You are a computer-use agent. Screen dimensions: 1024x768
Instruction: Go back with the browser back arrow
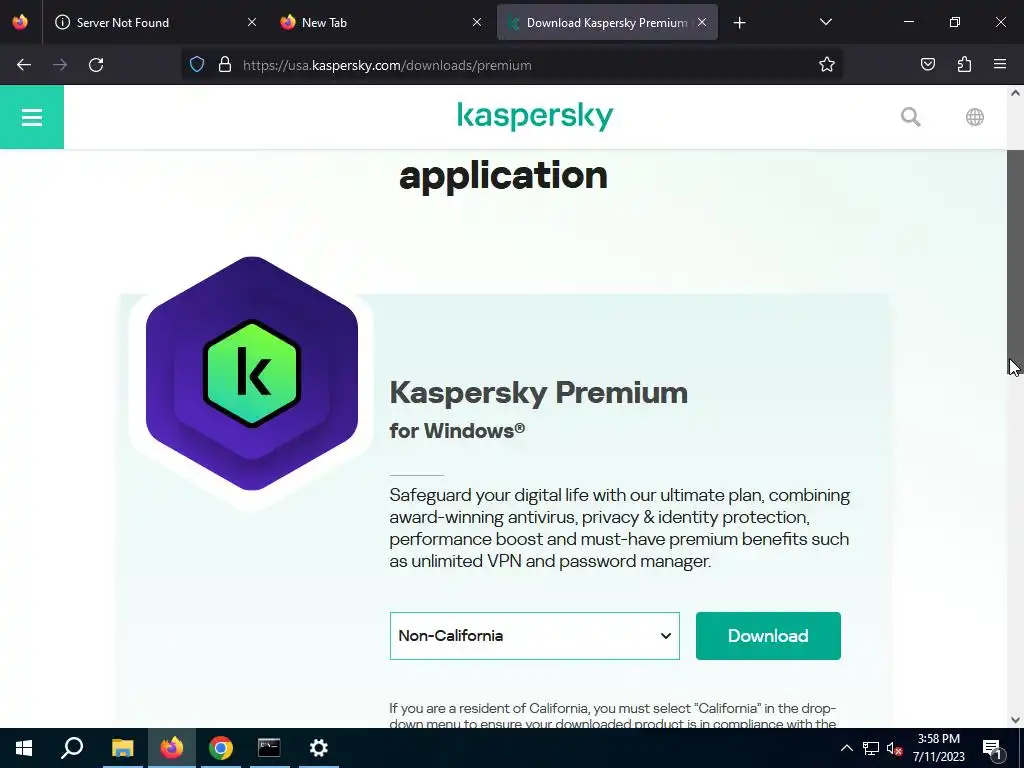click(x=24, y=65)
